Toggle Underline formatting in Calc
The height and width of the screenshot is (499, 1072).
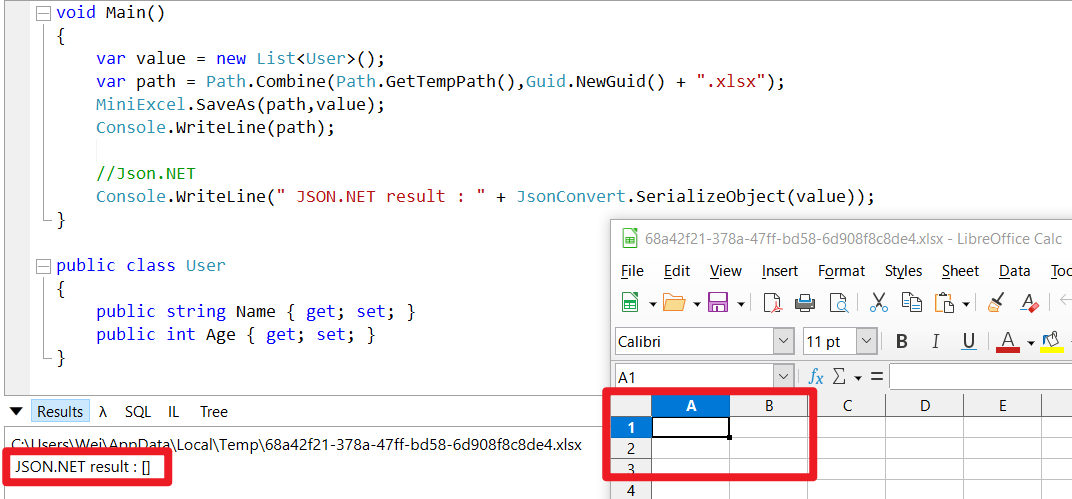(x=968, y=341)
